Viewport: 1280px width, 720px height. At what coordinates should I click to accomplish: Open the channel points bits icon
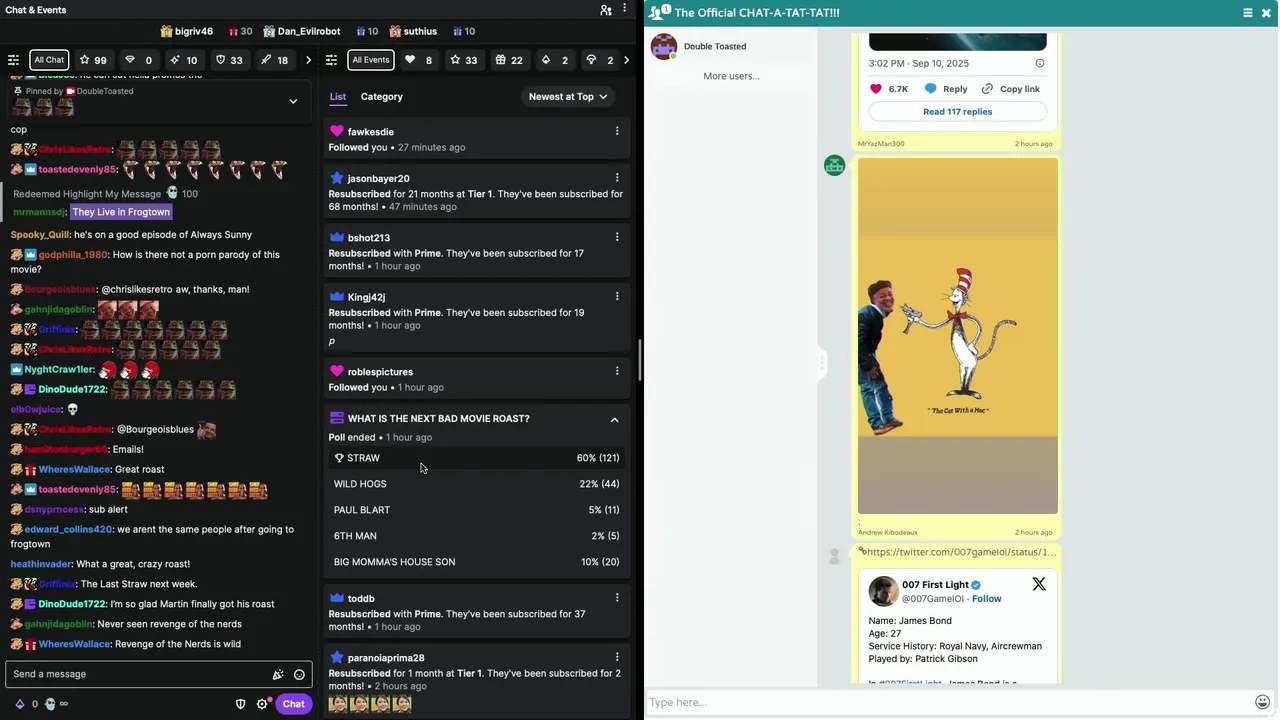[19, 704]
